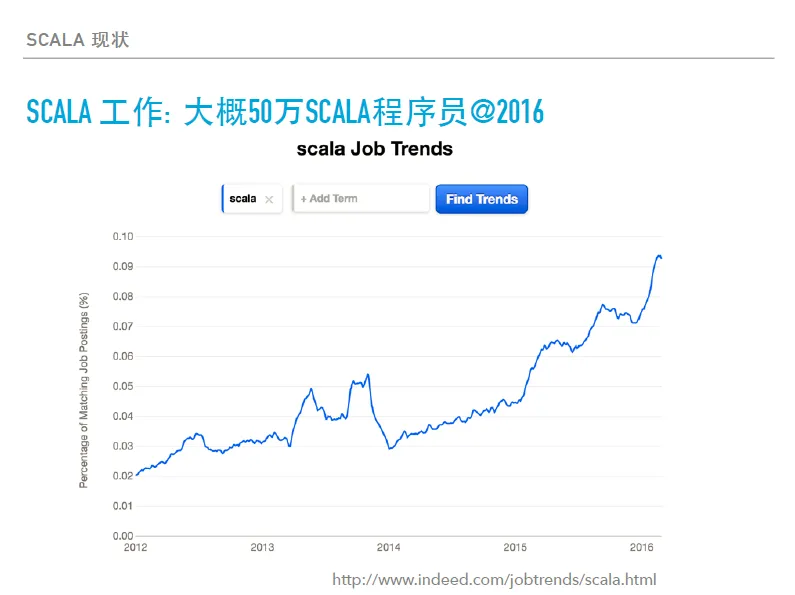Click the blue SCALA 工作 title line
The image size is (795, 595).
tap(285, 112)
